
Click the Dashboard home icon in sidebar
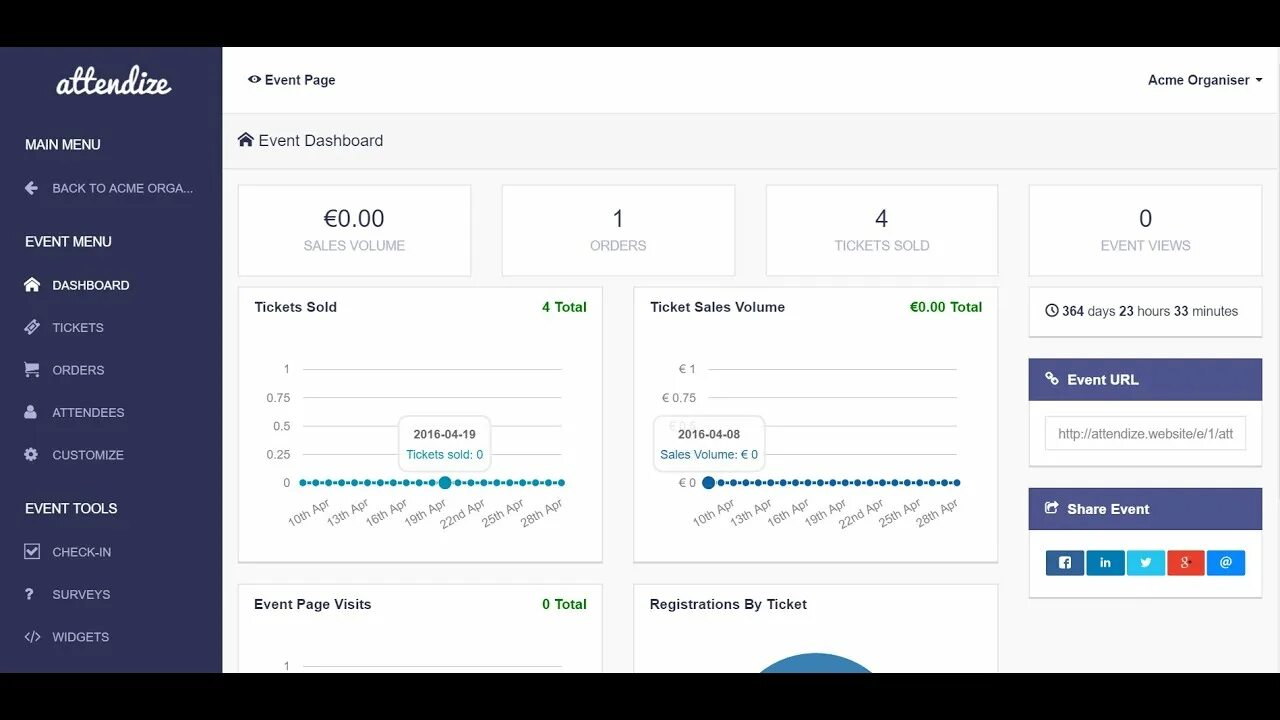[x=32, y=285]
